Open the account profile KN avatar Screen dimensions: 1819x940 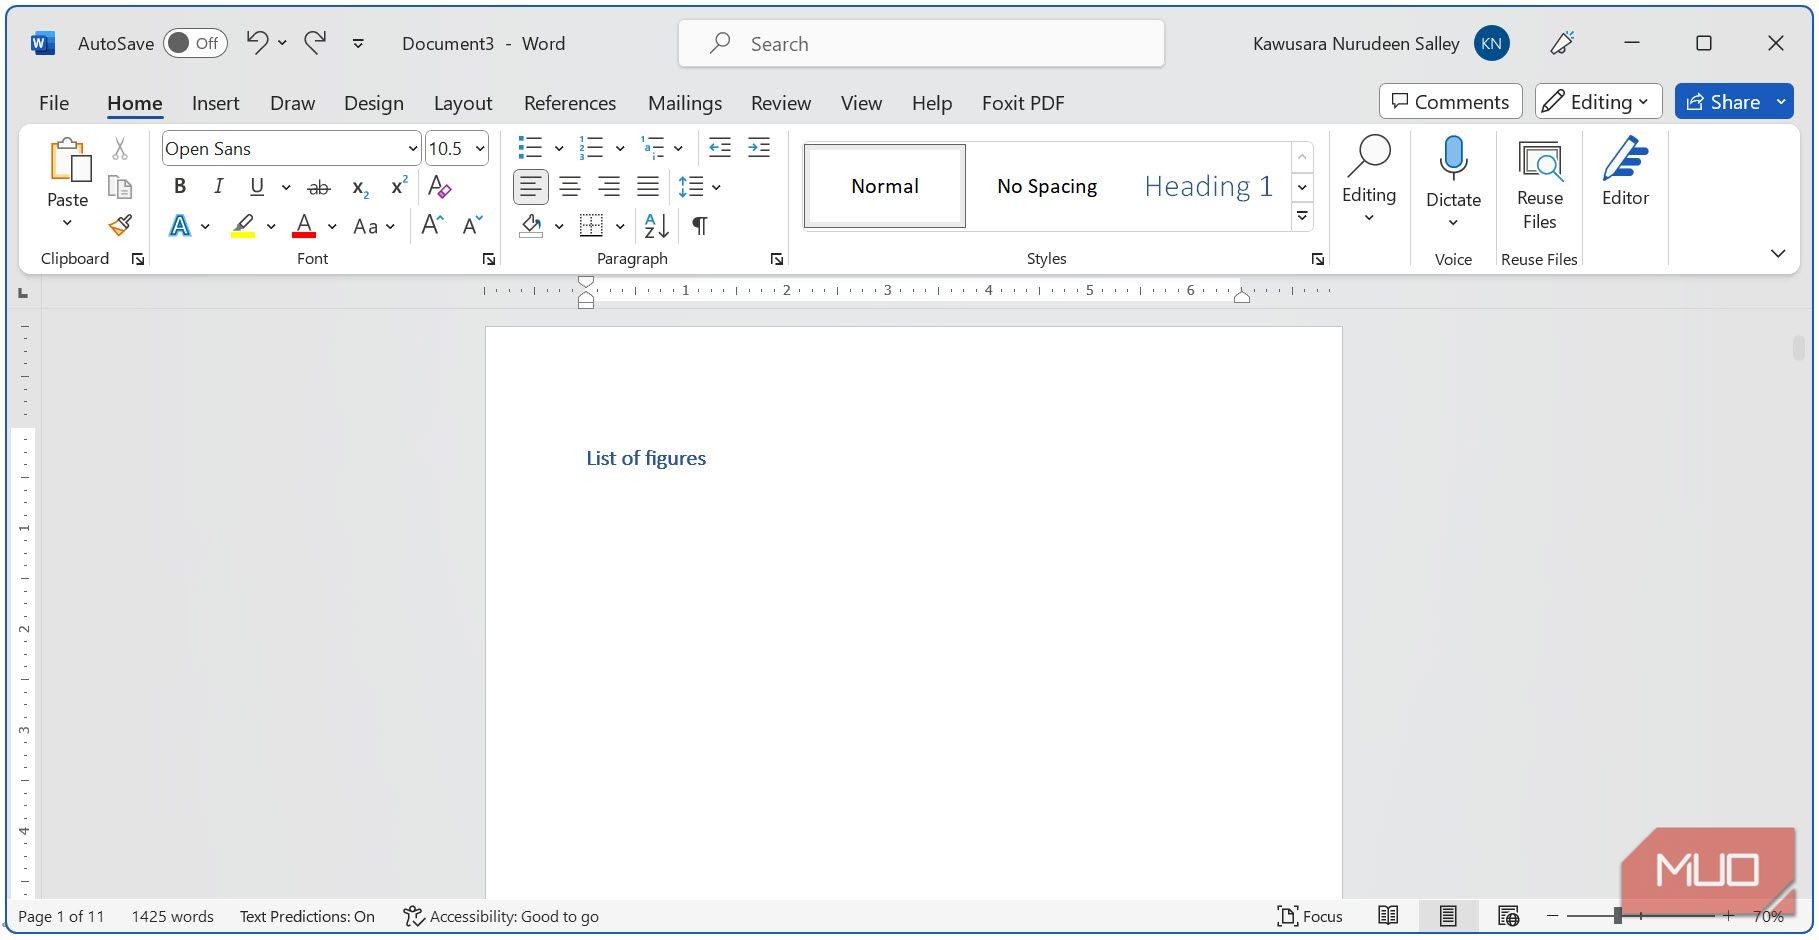1491,43
